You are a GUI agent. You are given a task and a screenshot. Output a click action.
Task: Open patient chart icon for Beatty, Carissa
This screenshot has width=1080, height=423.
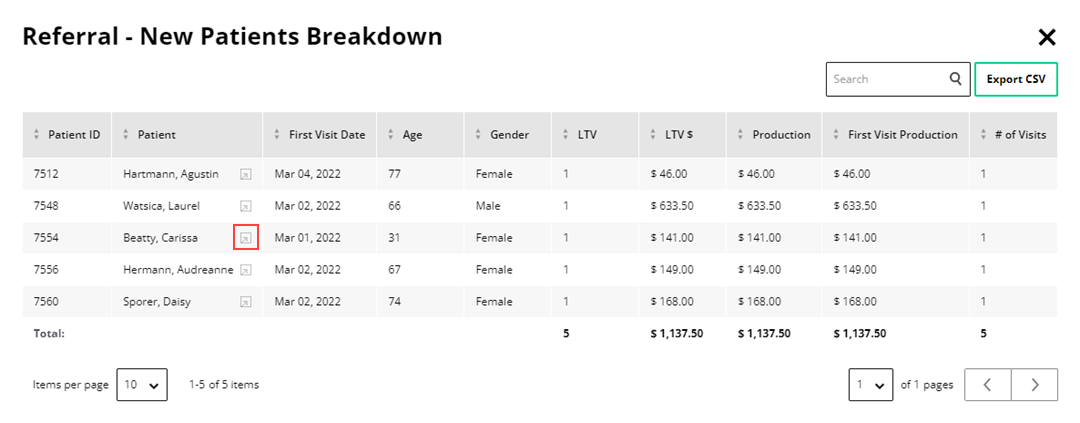point(245,238)
